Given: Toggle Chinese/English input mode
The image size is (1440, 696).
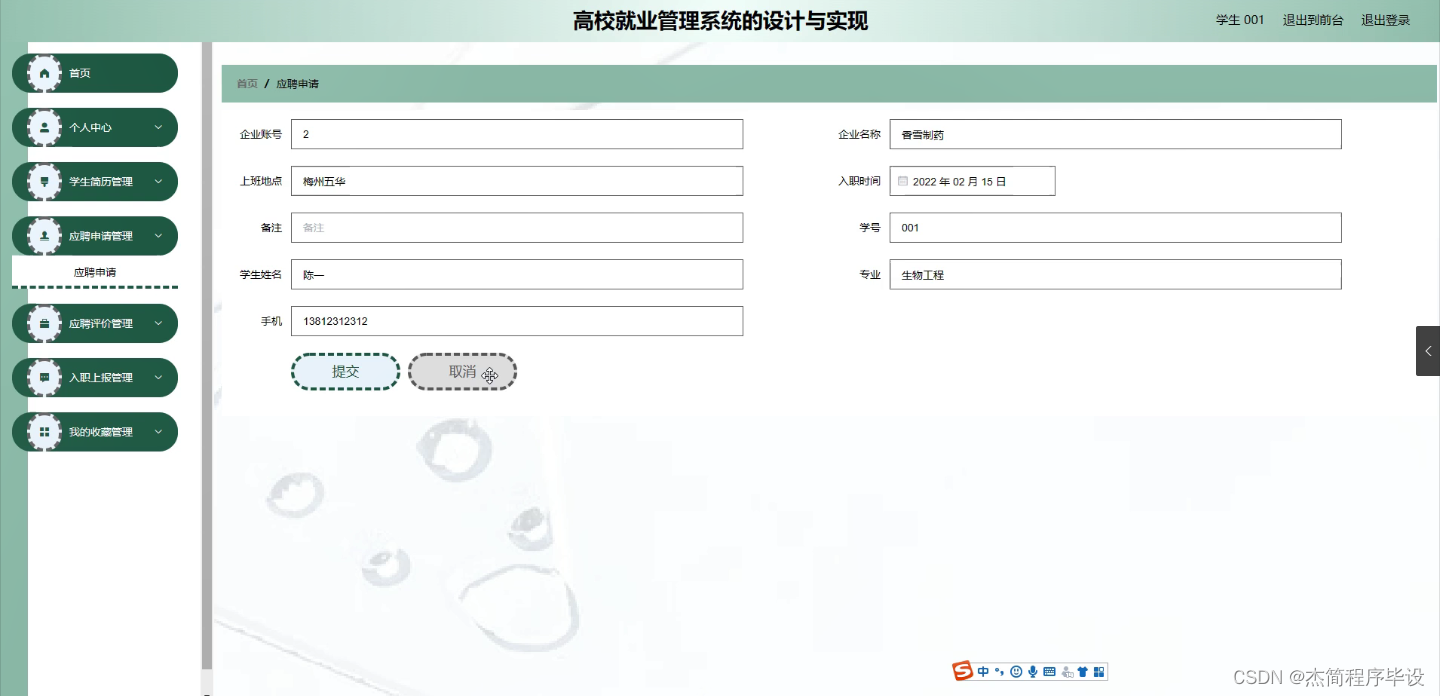Looking at the screenshot, I should click(983, 671).
